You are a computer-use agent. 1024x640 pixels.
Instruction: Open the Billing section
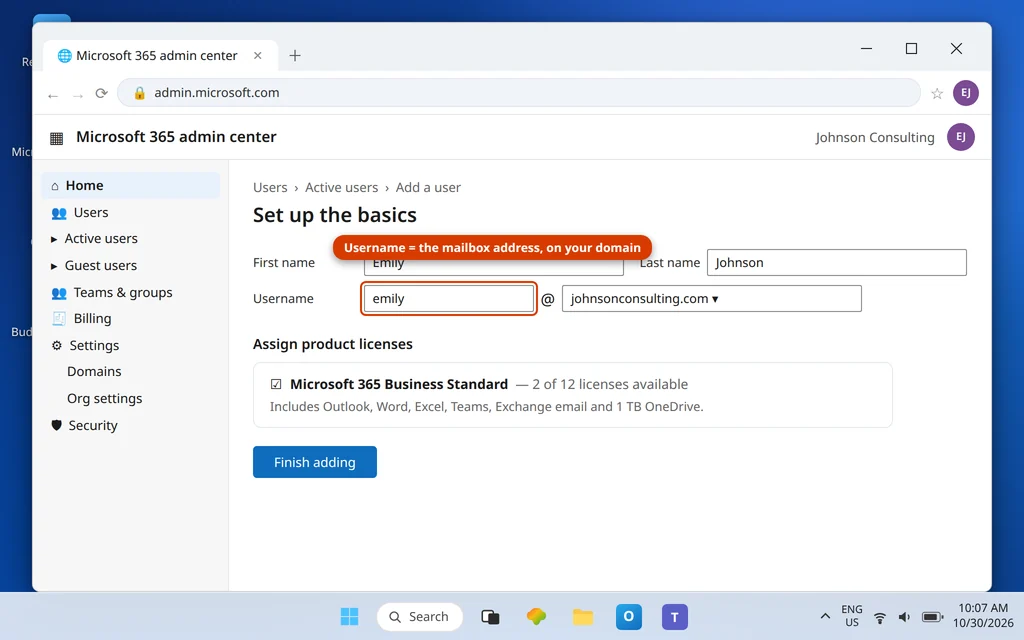[92, 319]
